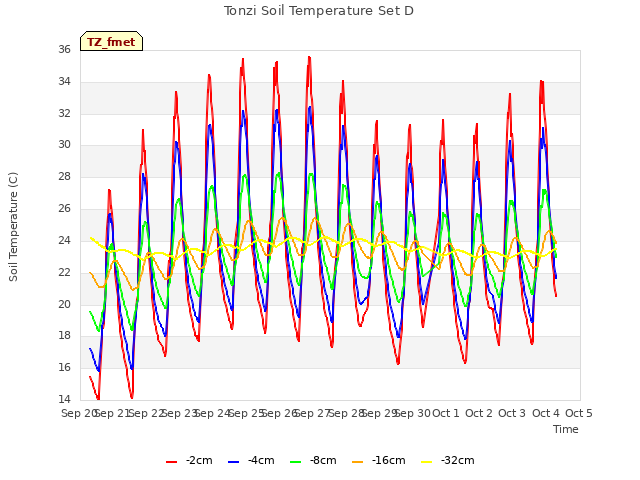Click the Oct 5 x-axis label
This screenshot has height=480, width=640.
point(579,413)
